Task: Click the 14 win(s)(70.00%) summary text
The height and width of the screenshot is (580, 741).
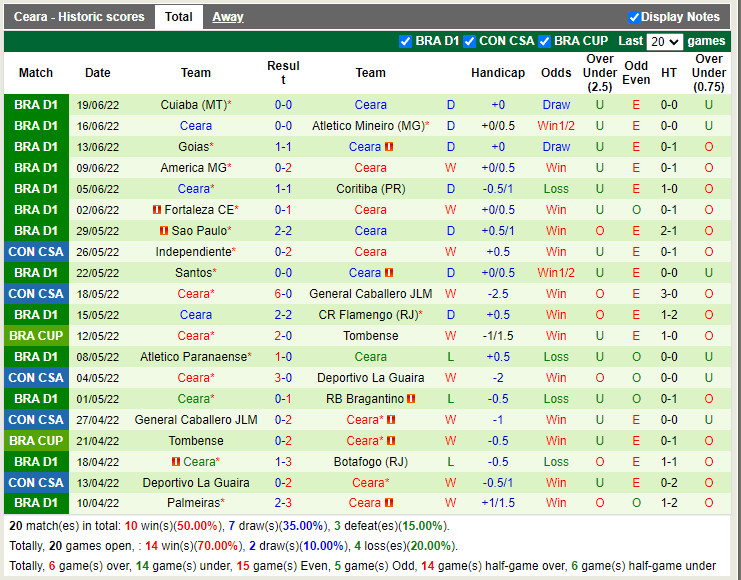Action: coord(194,546)
